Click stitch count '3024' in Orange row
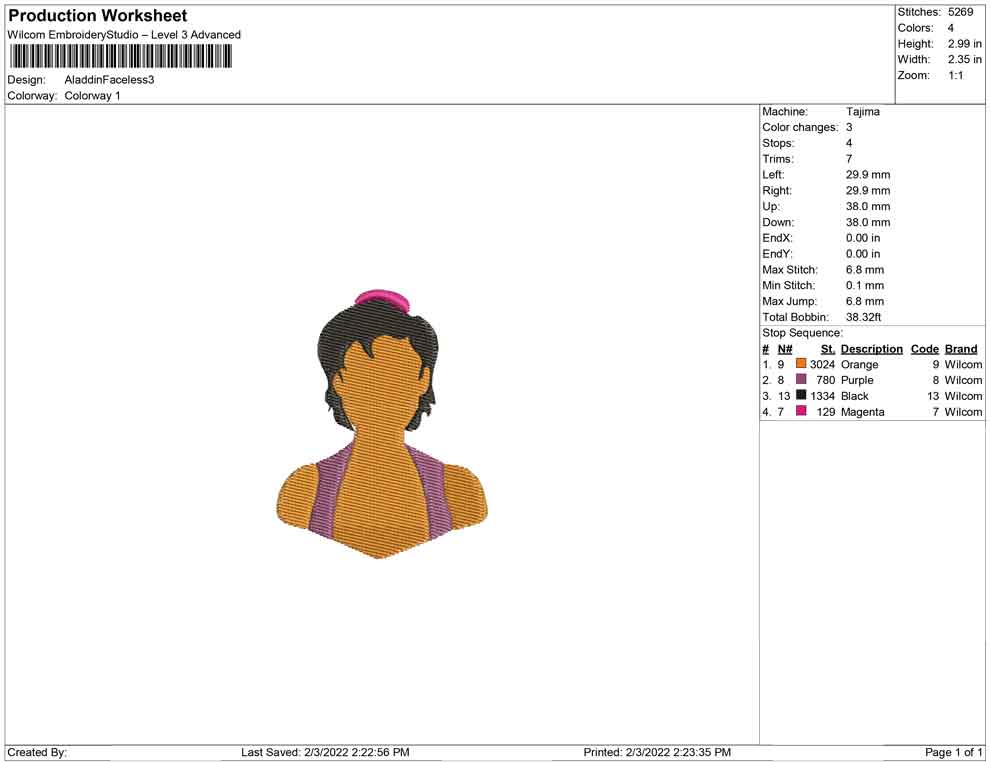Image resolution: width=990 pixels, height=762 pixels. tap(822, 364)
